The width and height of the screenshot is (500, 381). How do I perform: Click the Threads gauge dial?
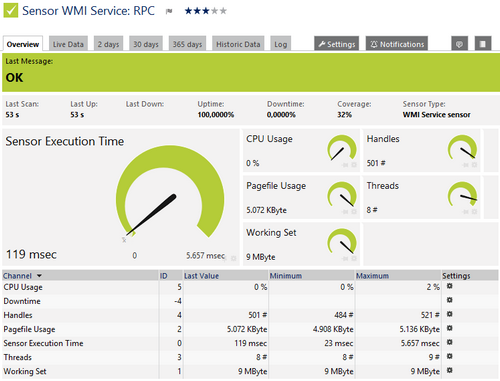(x=462, y=194)
